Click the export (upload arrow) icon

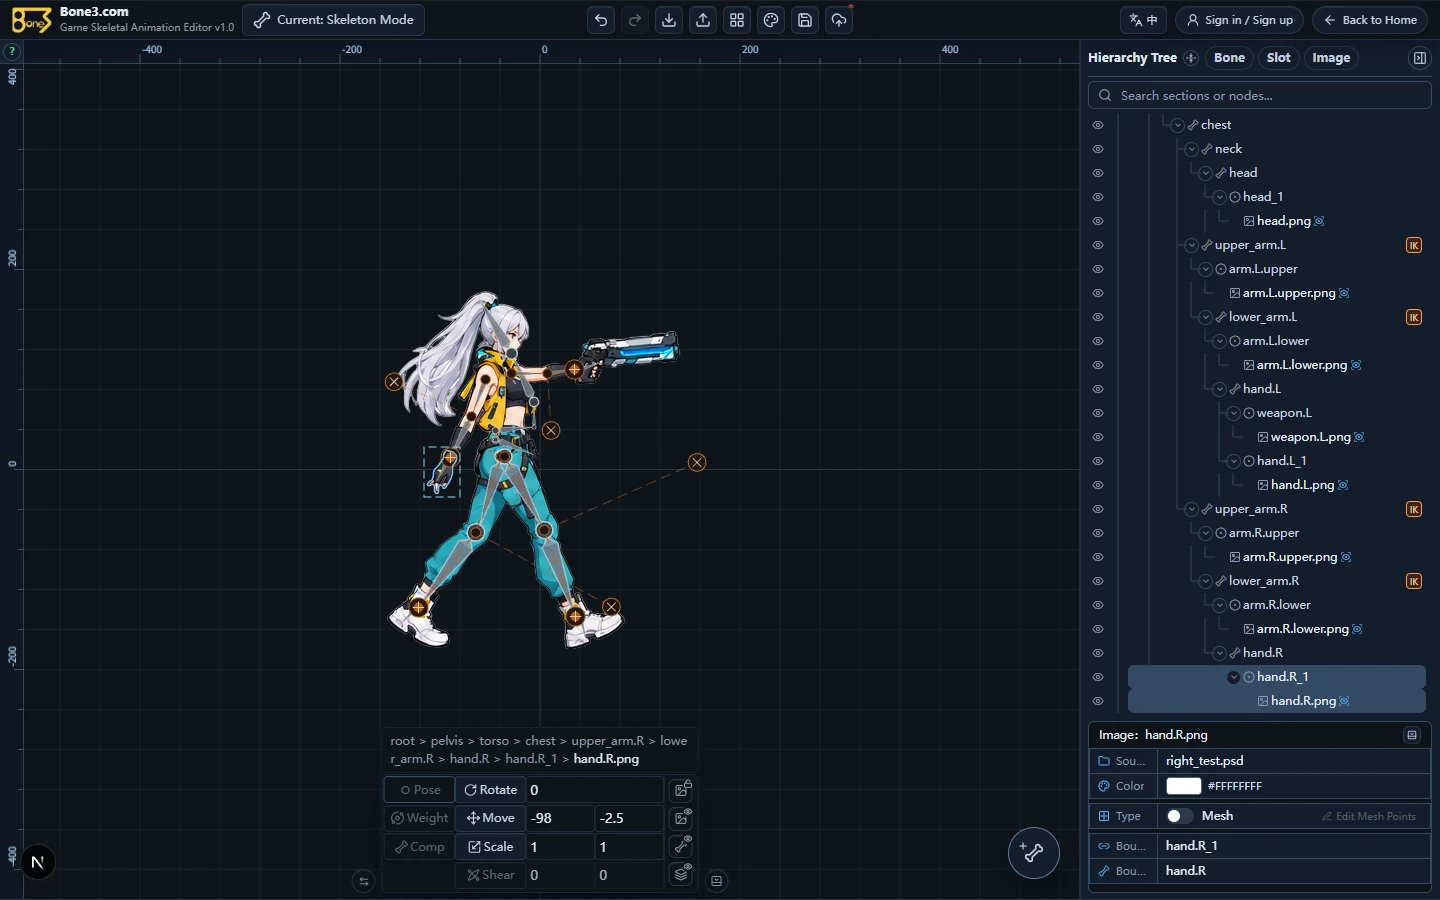703,20
